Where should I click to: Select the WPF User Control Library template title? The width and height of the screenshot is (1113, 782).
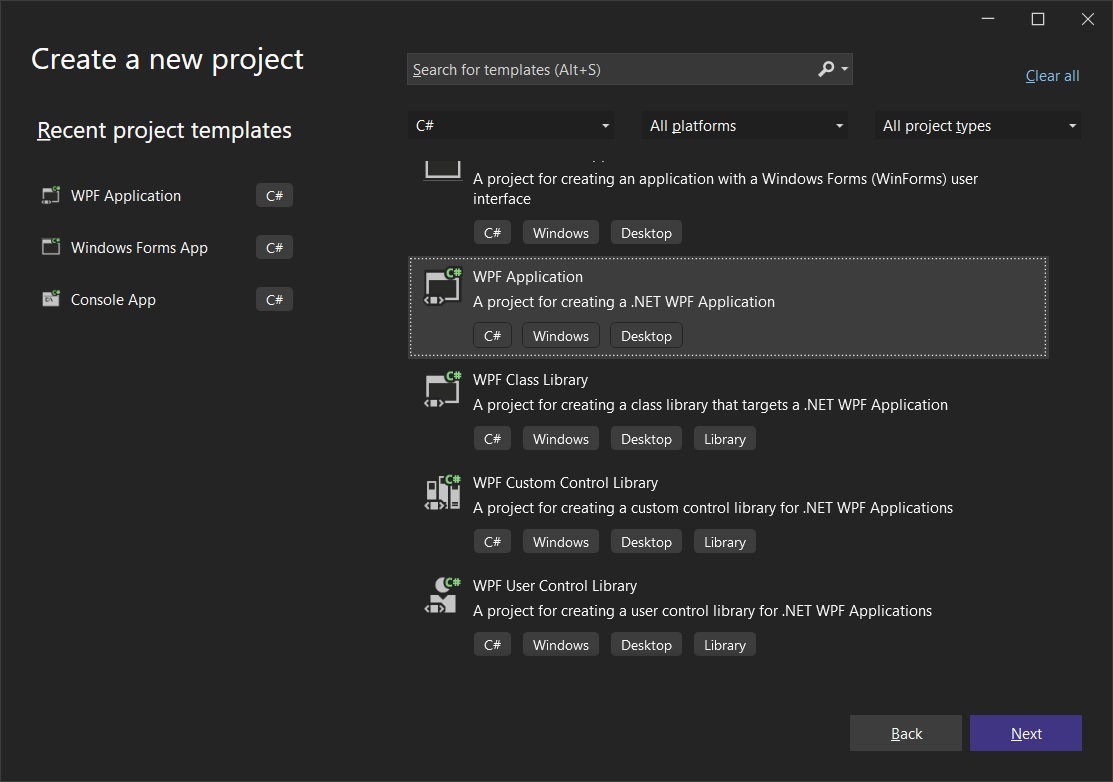pos(554,585)
